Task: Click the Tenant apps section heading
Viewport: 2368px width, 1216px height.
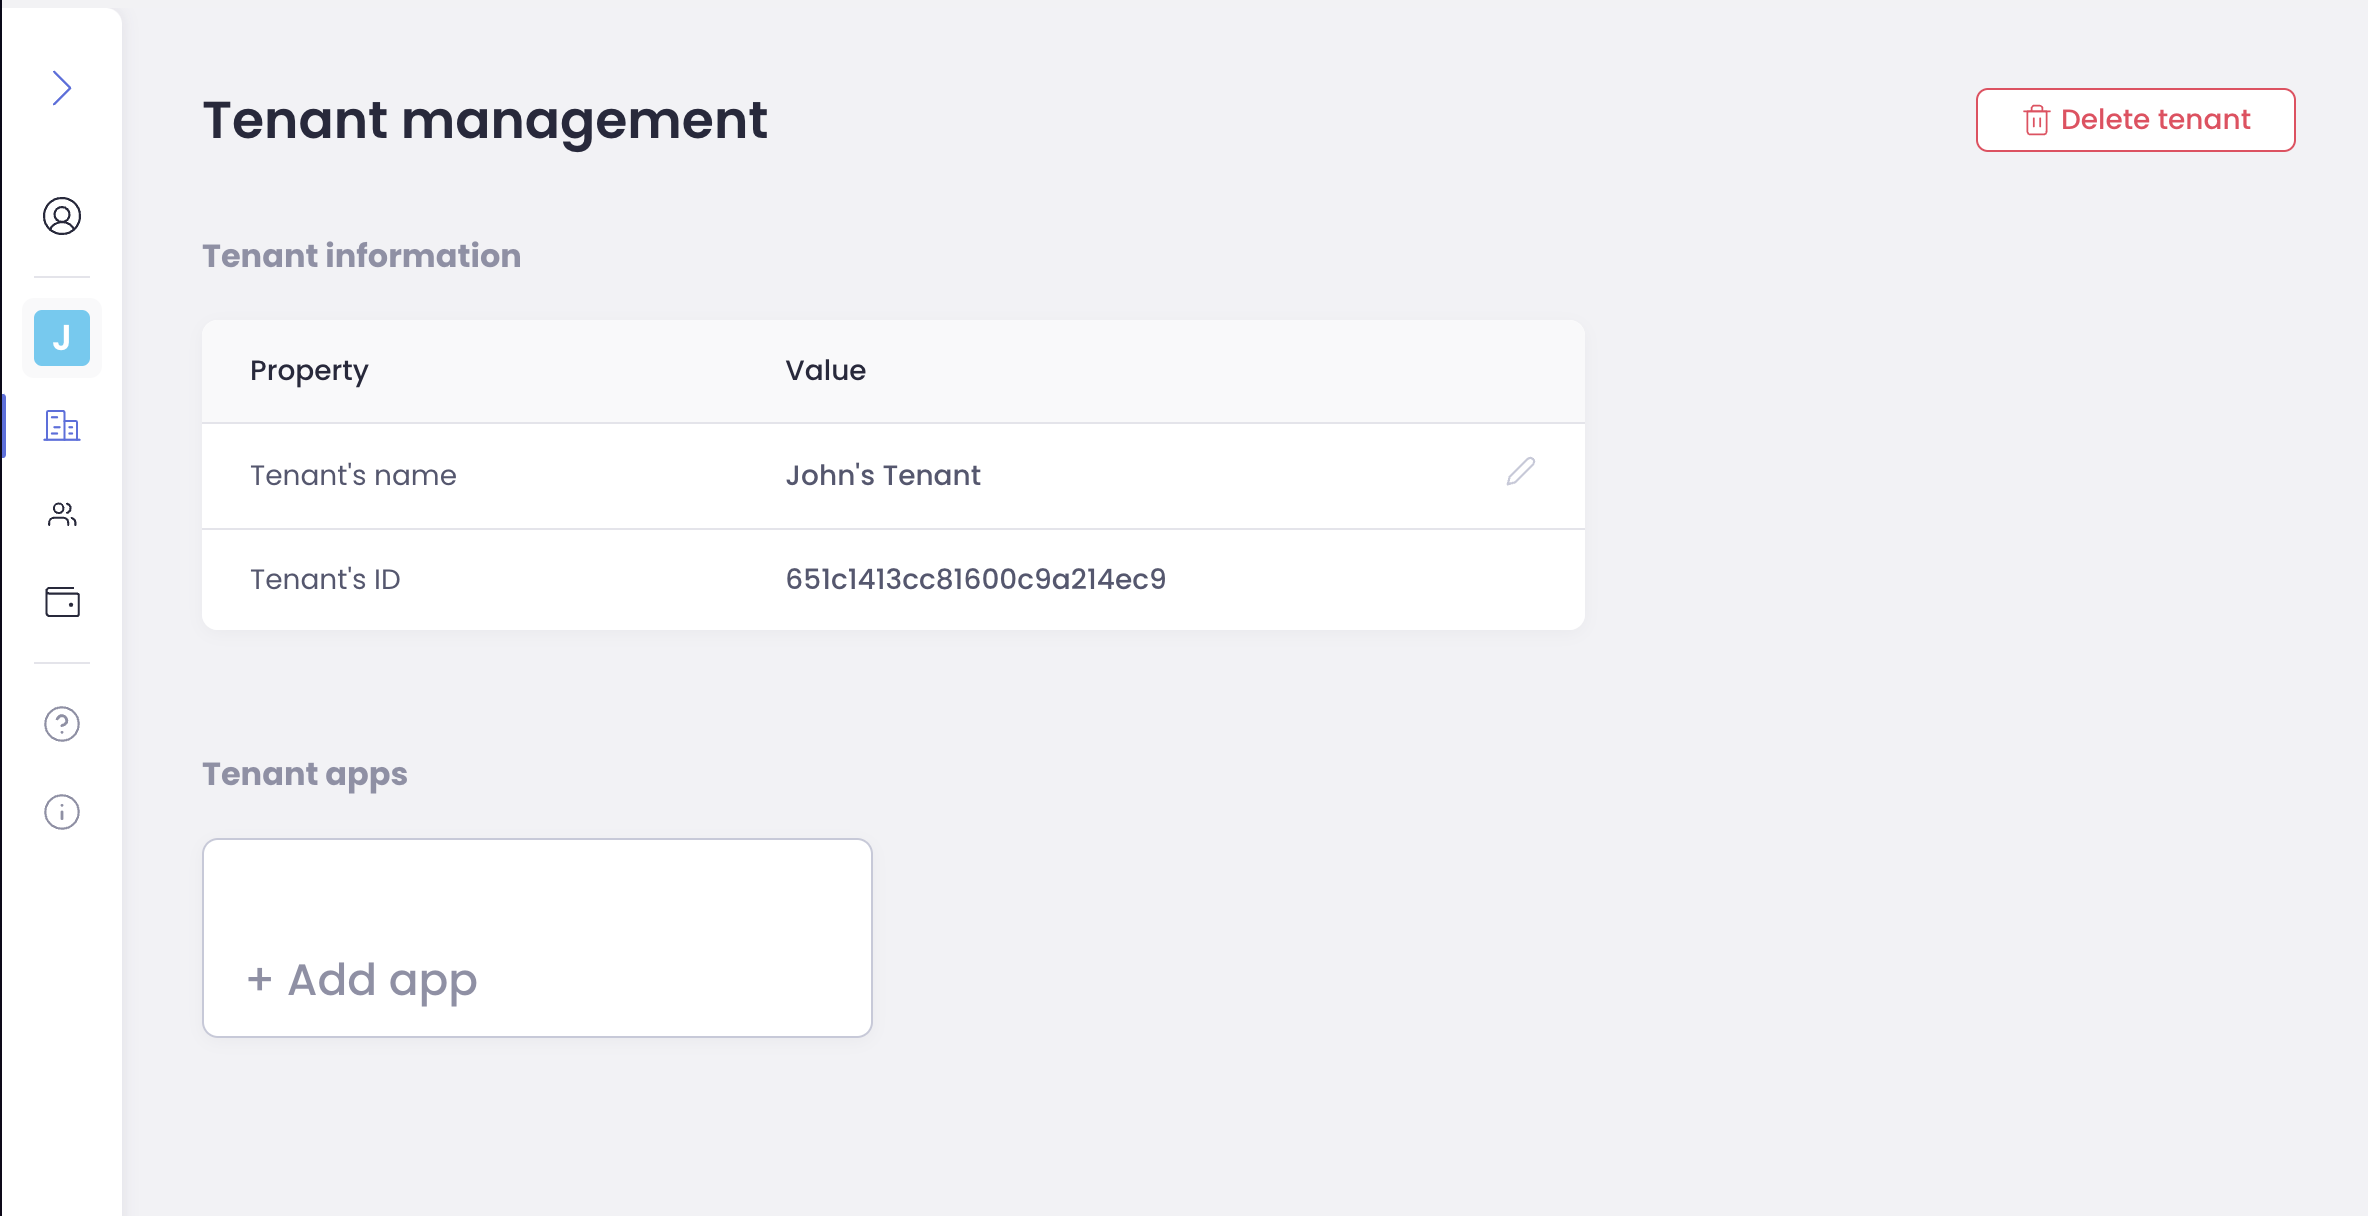Action: [x=305, y=774]
